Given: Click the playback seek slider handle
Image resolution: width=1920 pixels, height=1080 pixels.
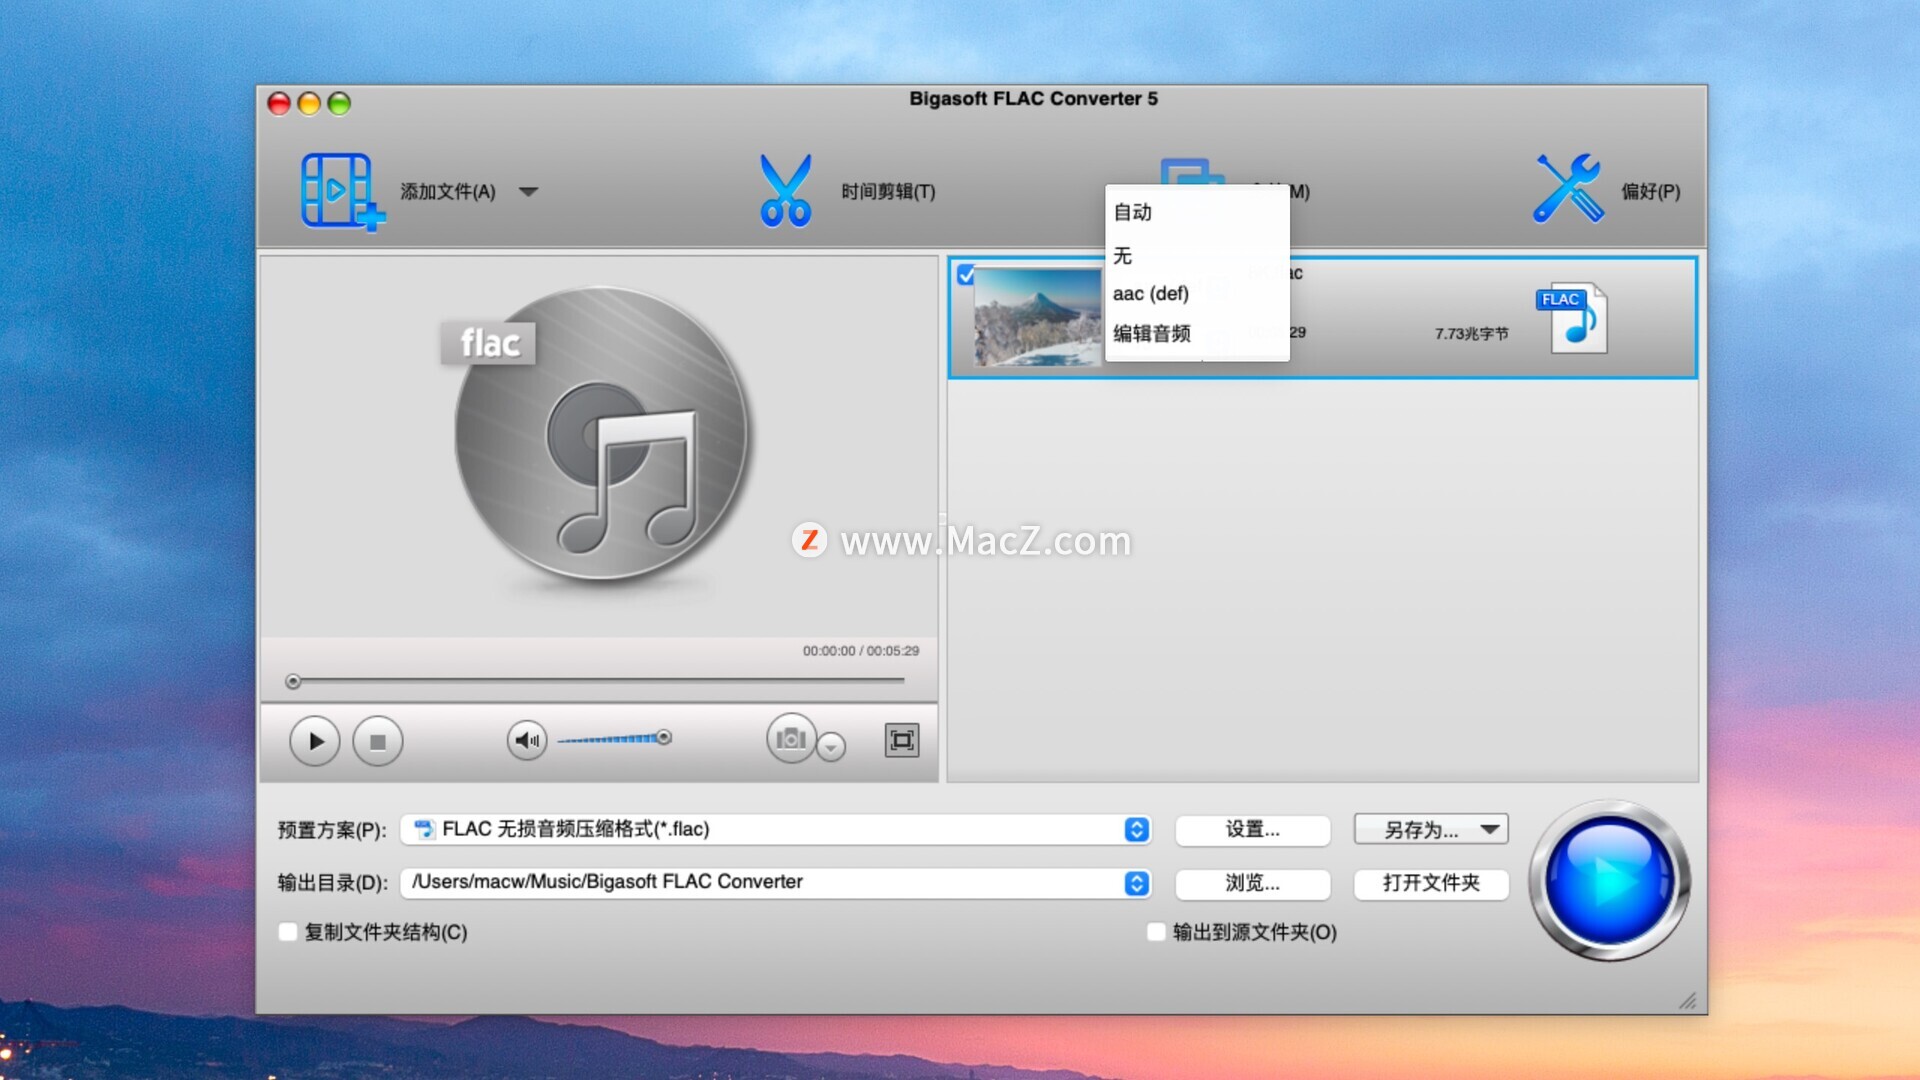Looking at the screenshot, I should 293,681.
